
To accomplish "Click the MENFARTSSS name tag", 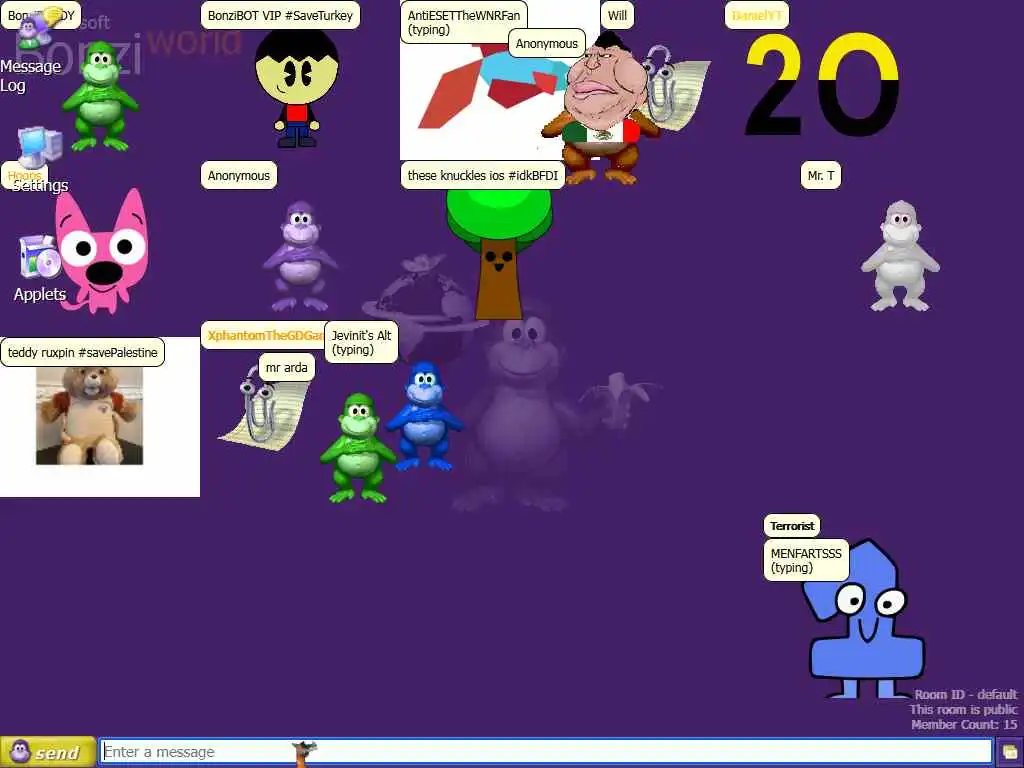I will point(806,560).
